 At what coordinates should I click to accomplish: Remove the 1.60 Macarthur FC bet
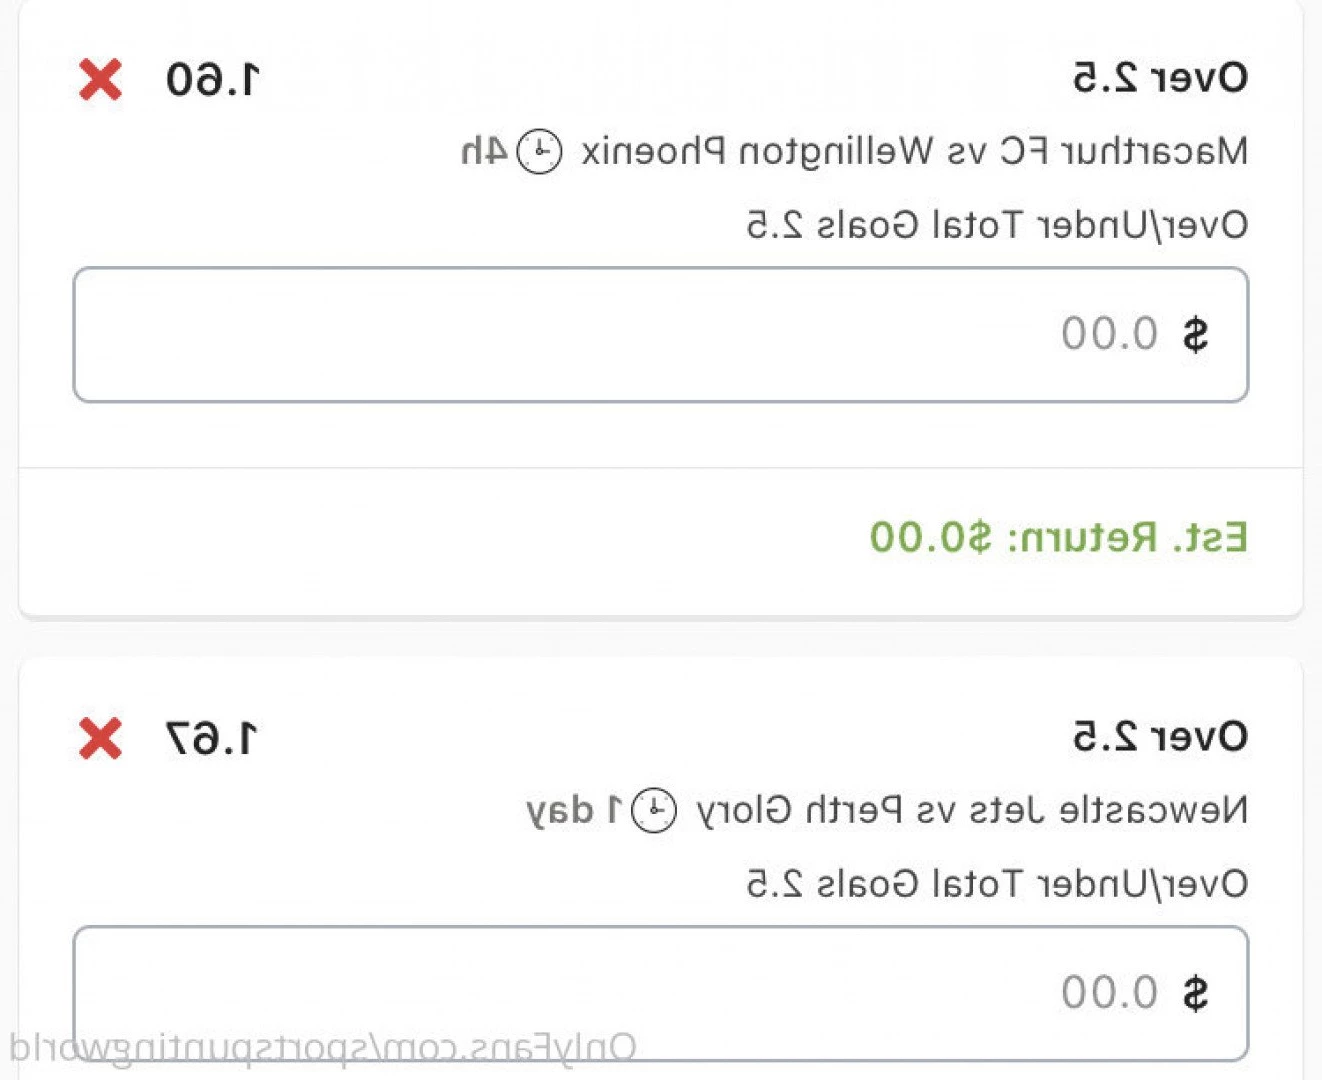click(x=100, y=79)
